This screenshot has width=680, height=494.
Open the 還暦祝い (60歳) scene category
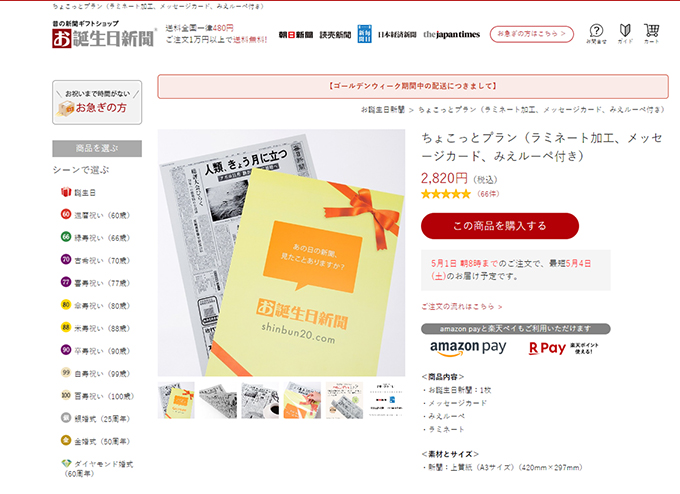(95, 215)
